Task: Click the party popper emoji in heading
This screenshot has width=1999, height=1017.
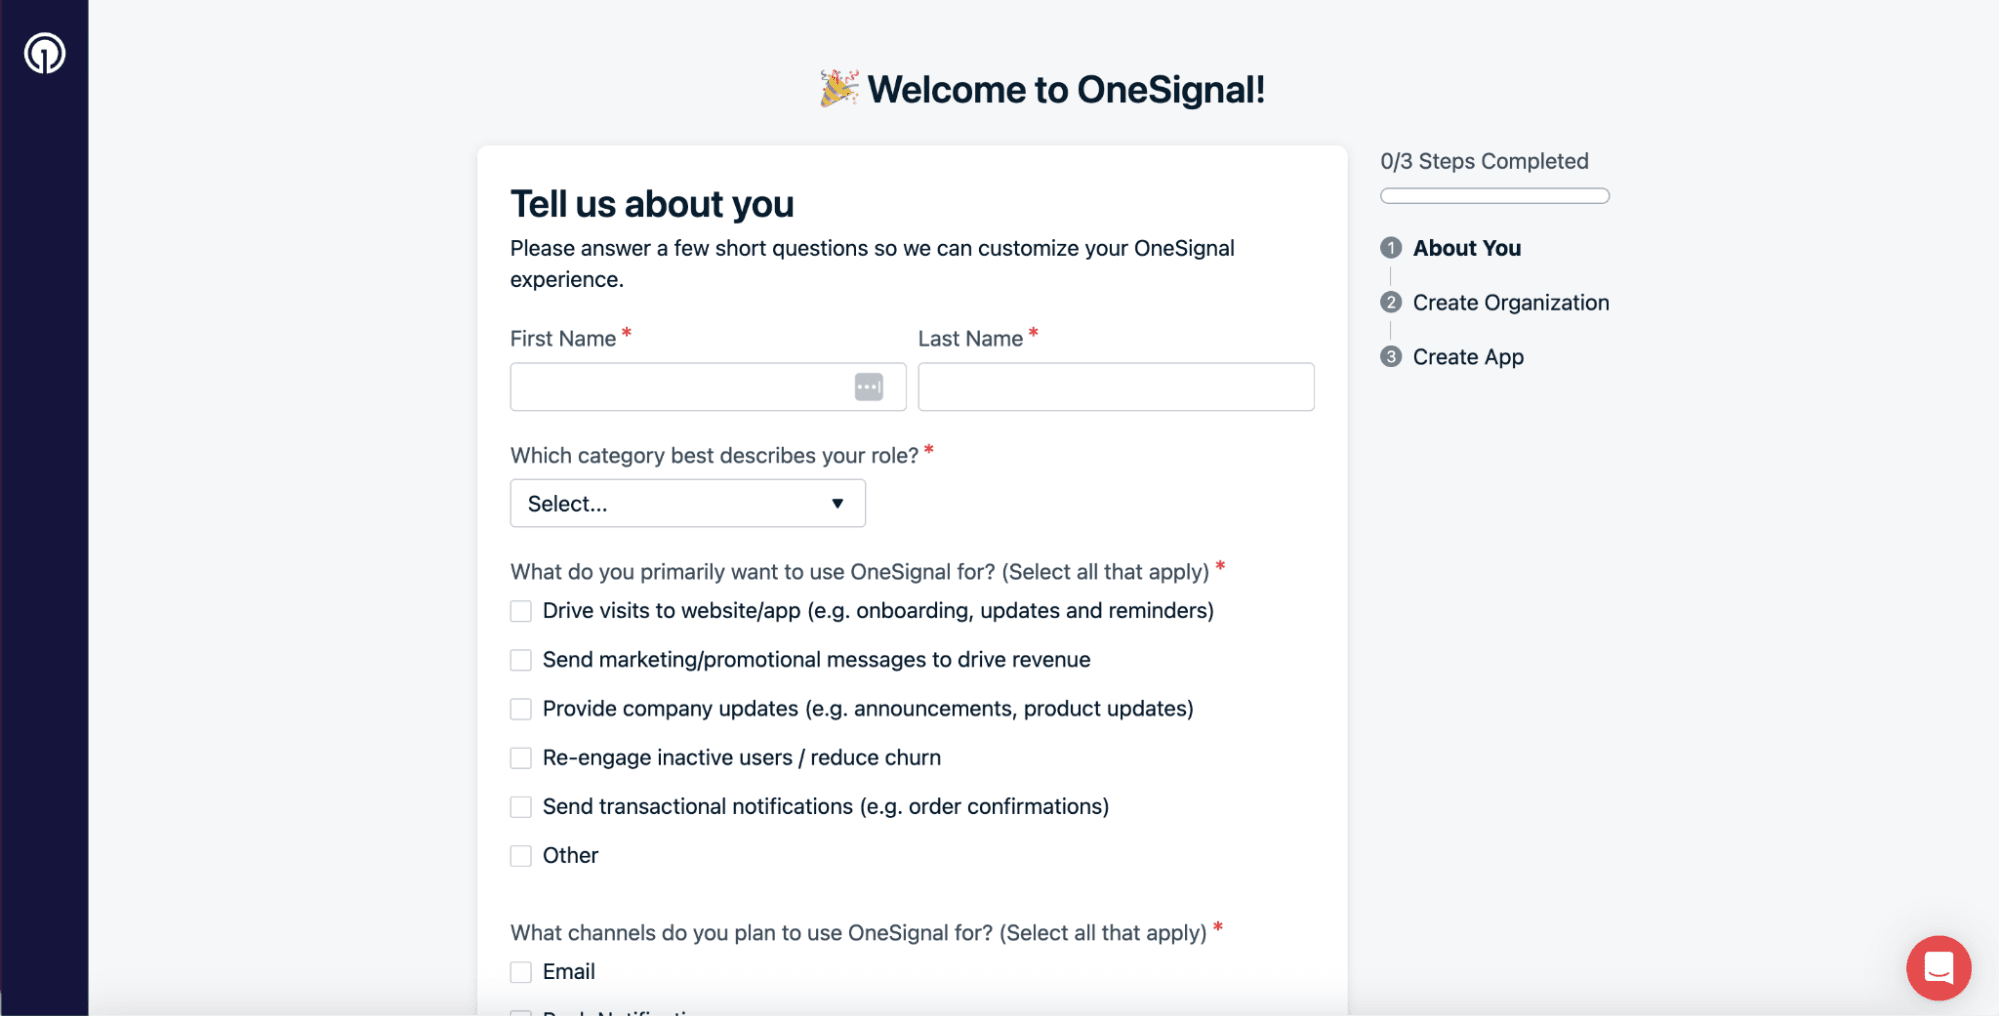Action: (838, 89)
